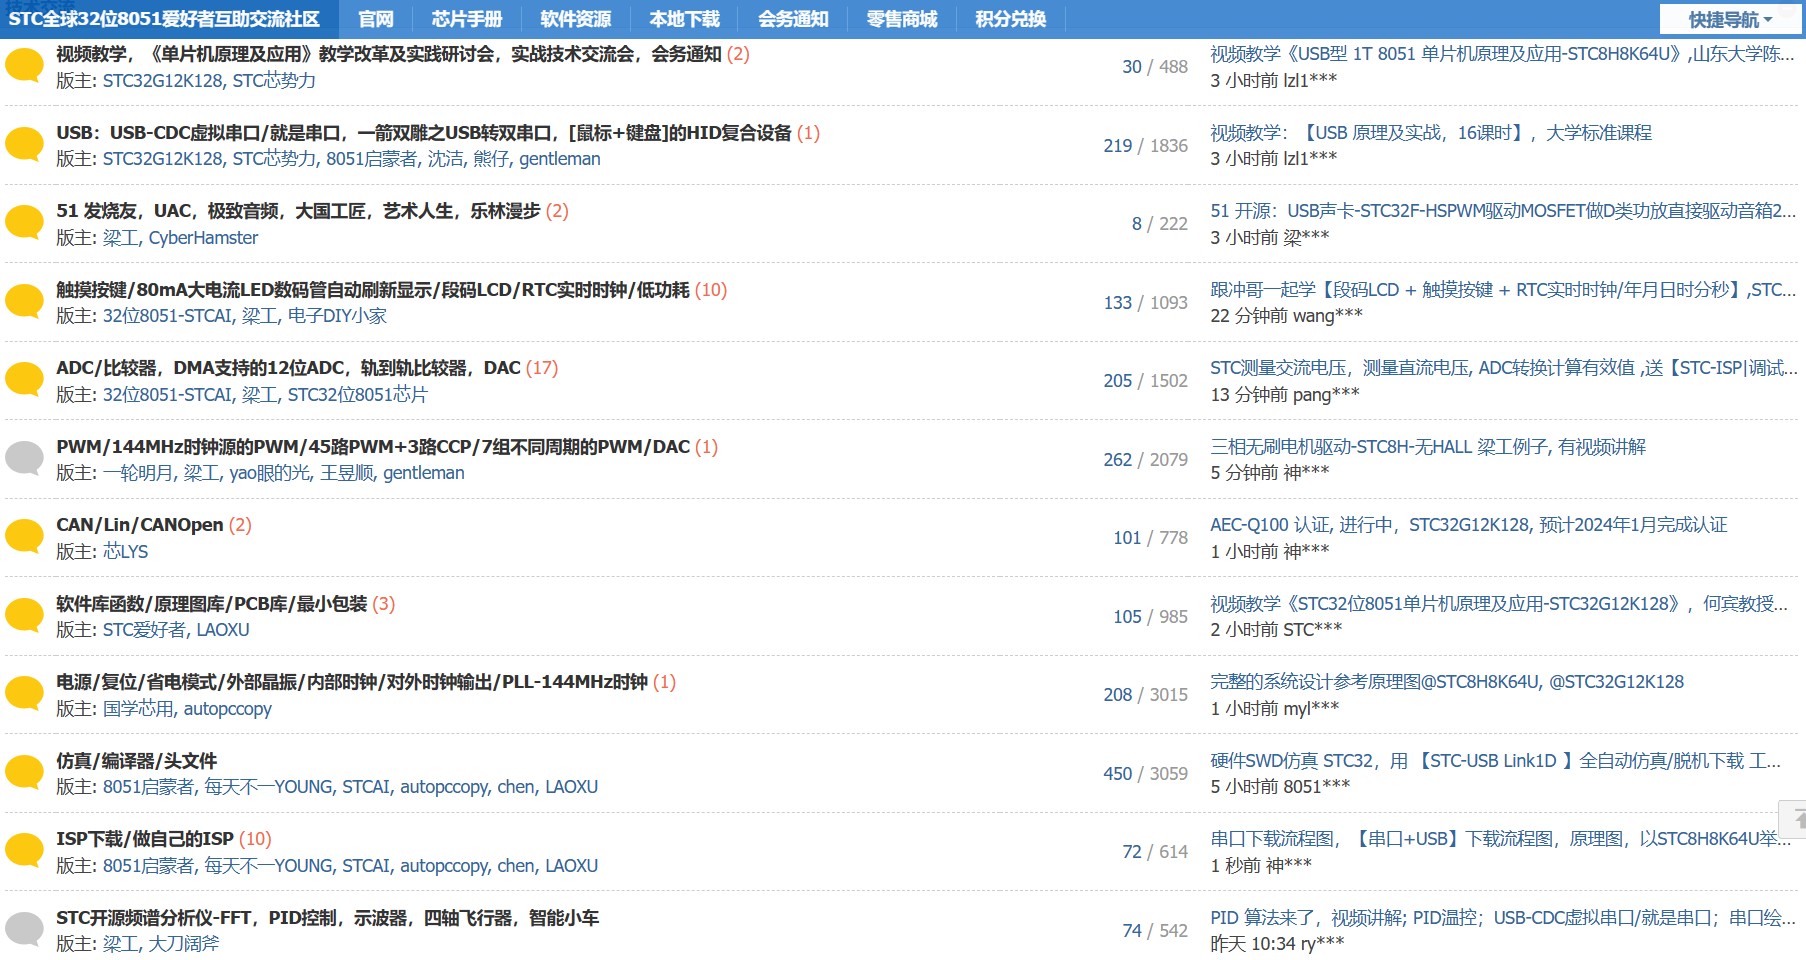Open last post 完整的系统设计参考原理图
The width and height of the screenshot is (1806, 960).
1447,682
